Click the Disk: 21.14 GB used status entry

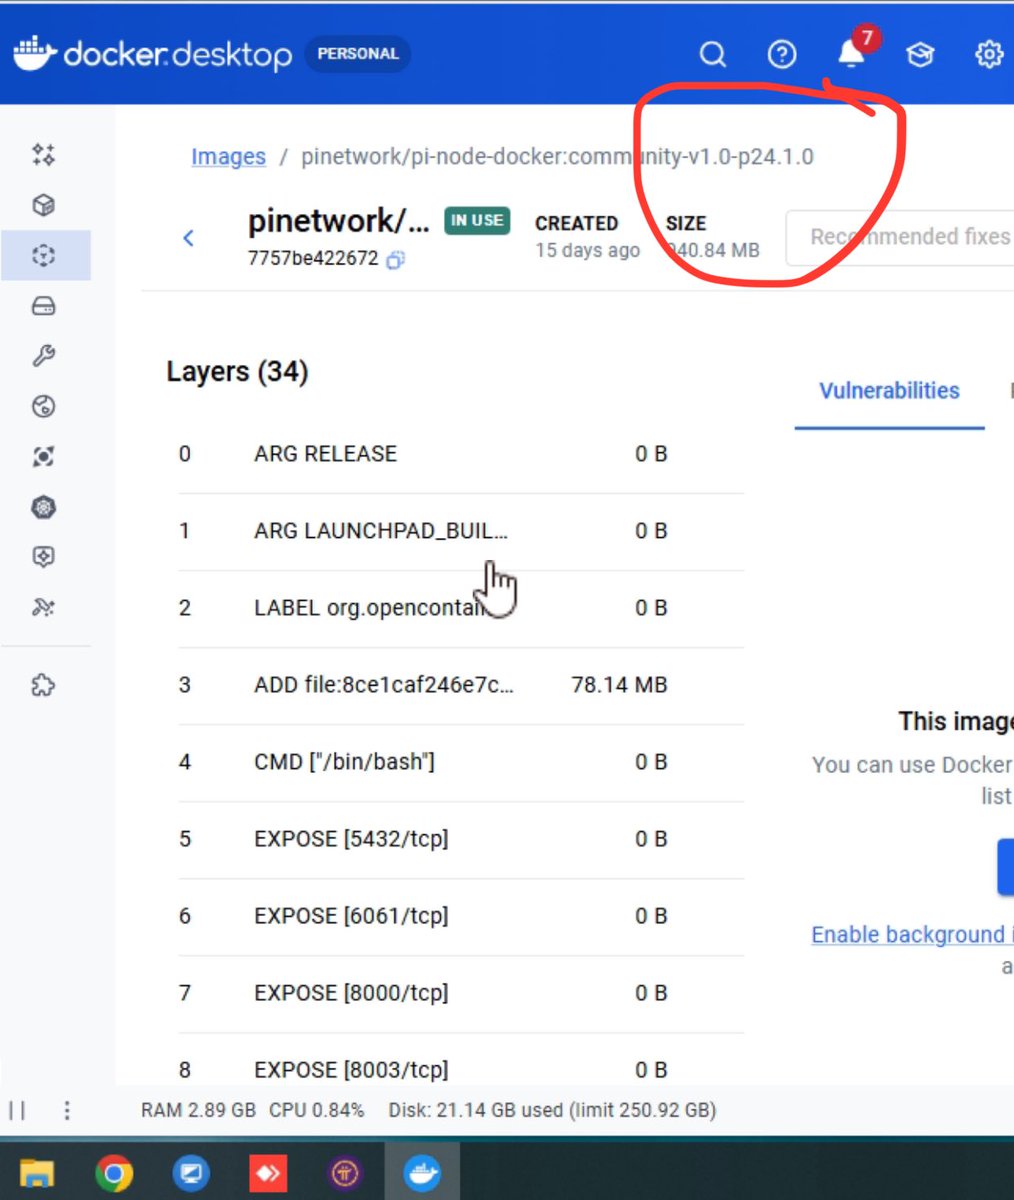click(552, 1110)
